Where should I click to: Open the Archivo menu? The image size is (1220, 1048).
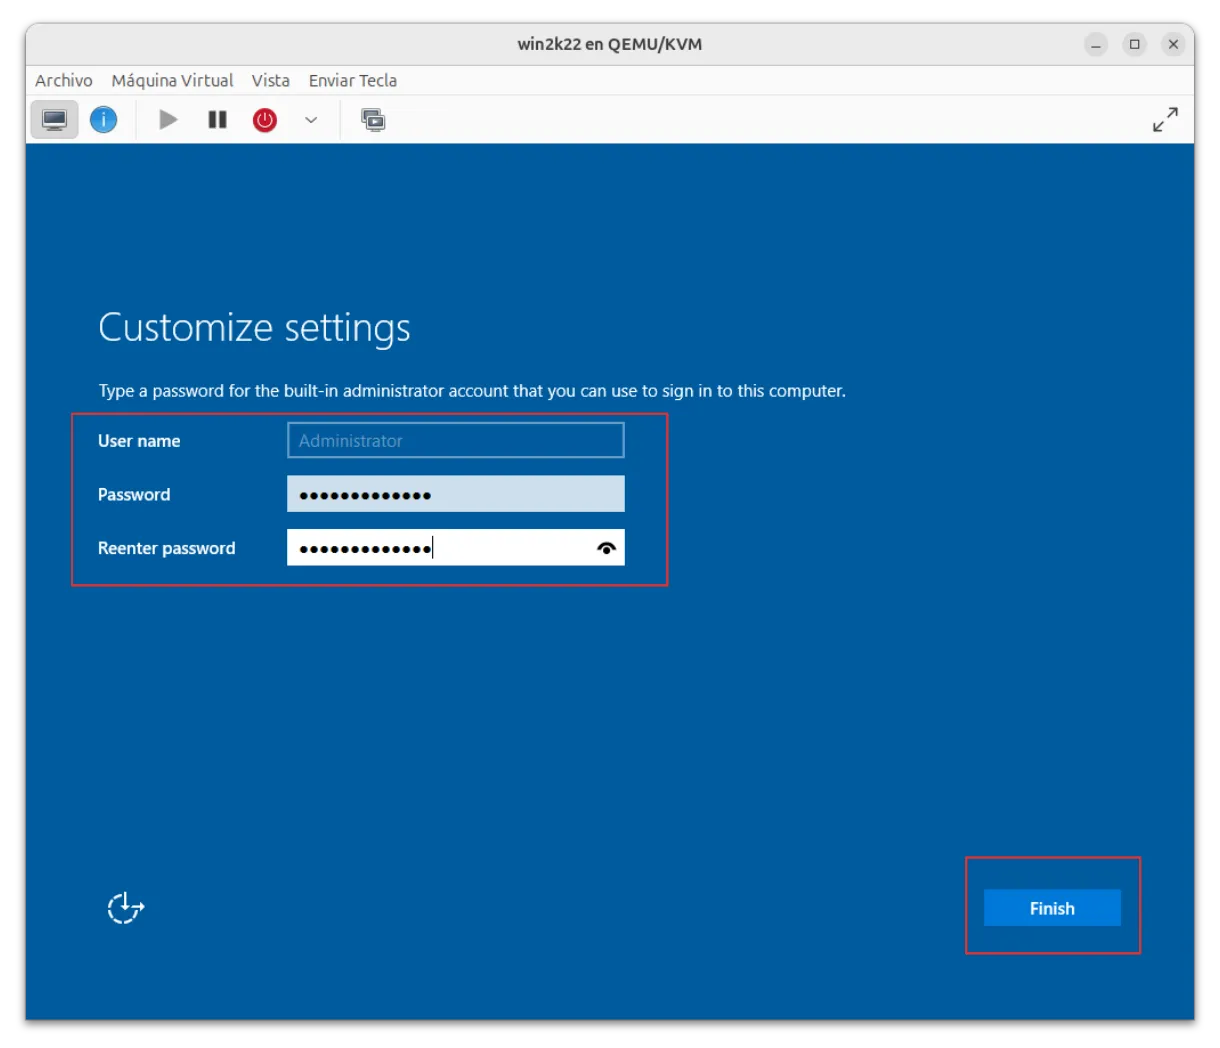(x=64, y=81)
